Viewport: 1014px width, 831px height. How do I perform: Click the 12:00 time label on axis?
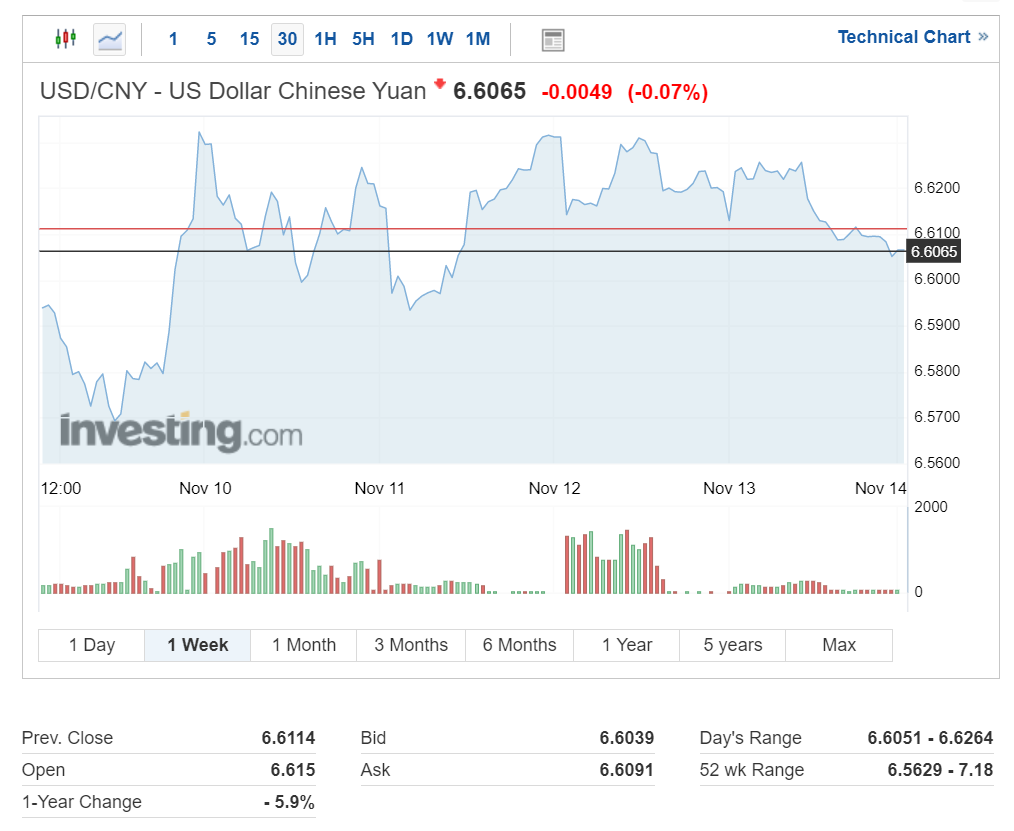pos(61,488)
